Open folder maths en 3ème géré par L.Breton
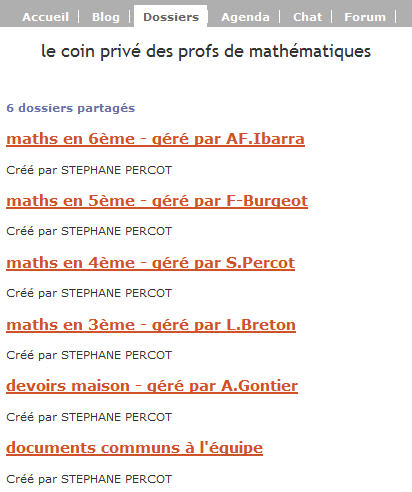 [x=151, y=325]
